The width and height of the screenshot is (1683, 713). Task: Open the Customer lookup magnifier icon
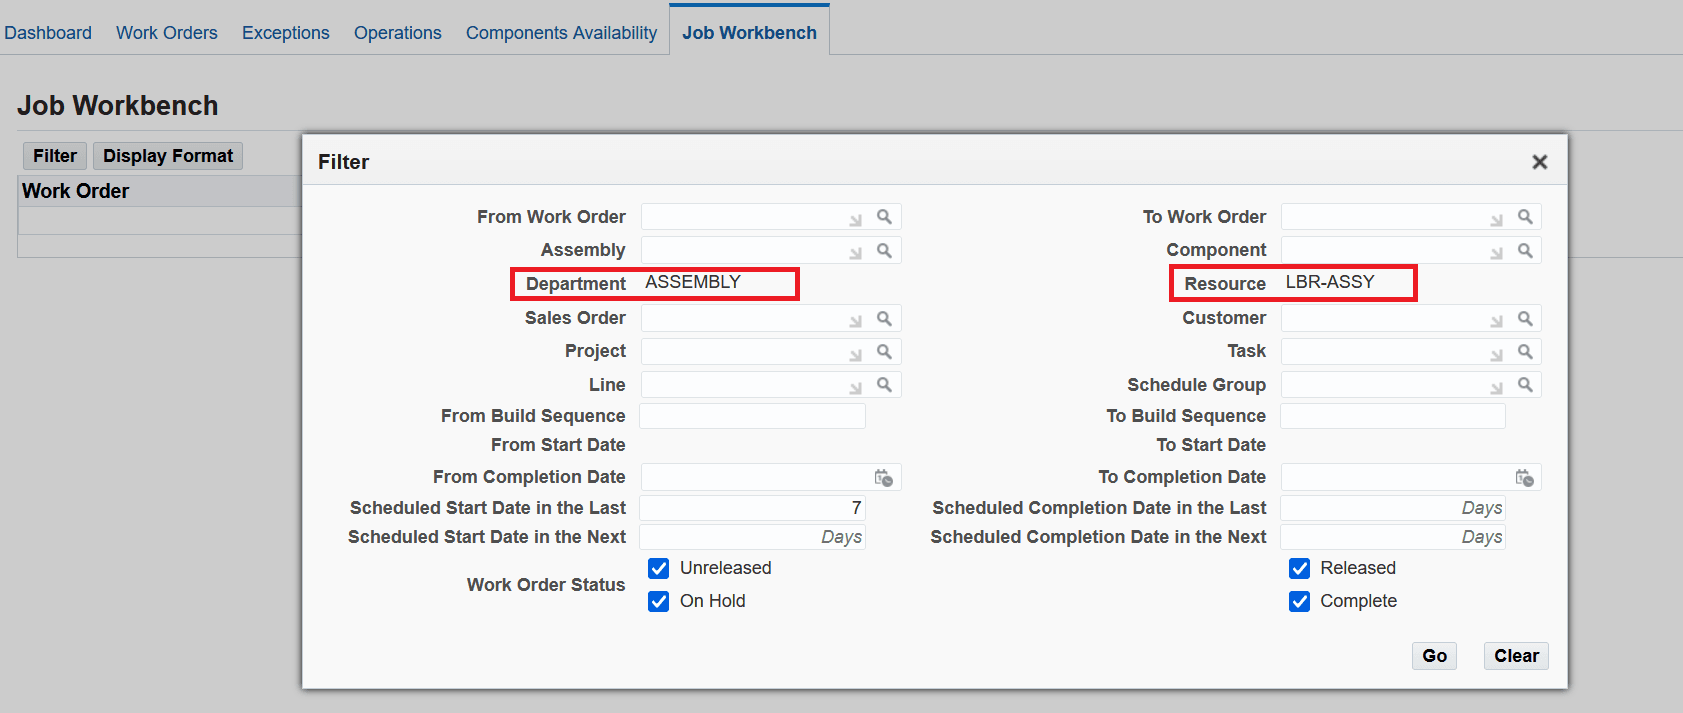pos(1525,318)
